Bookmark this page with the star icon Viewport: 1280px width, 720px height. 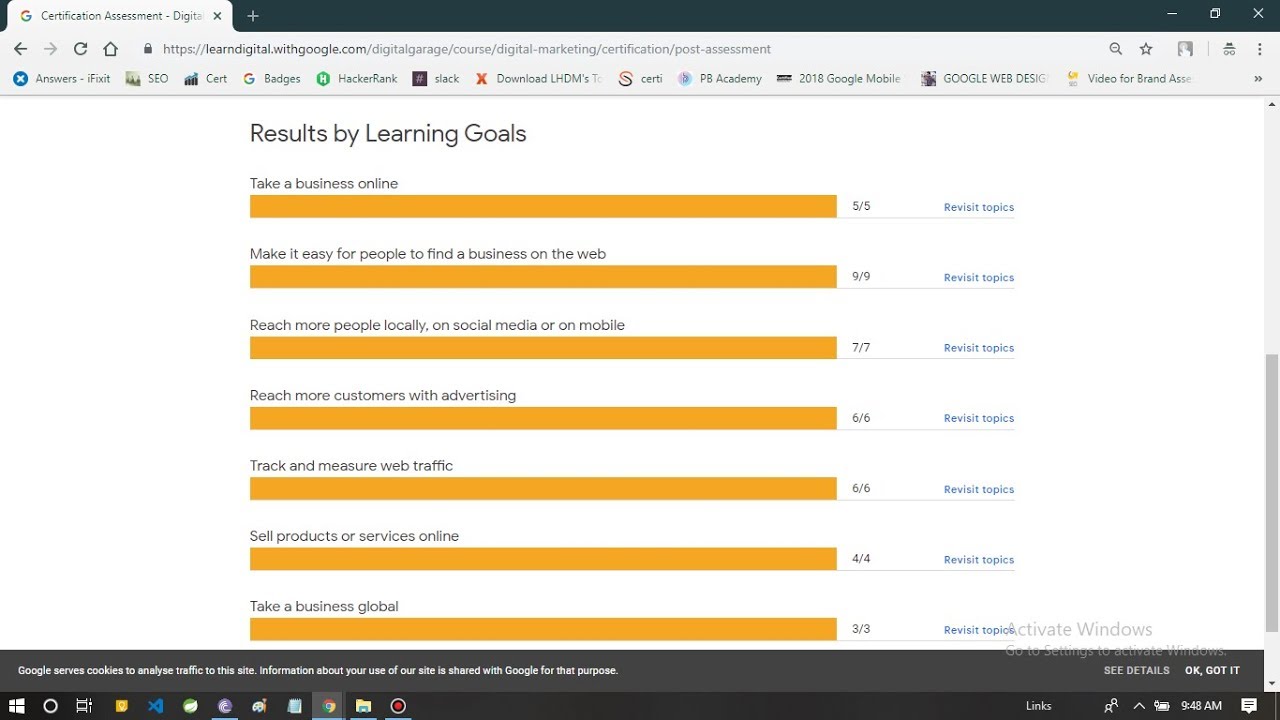1146,49
